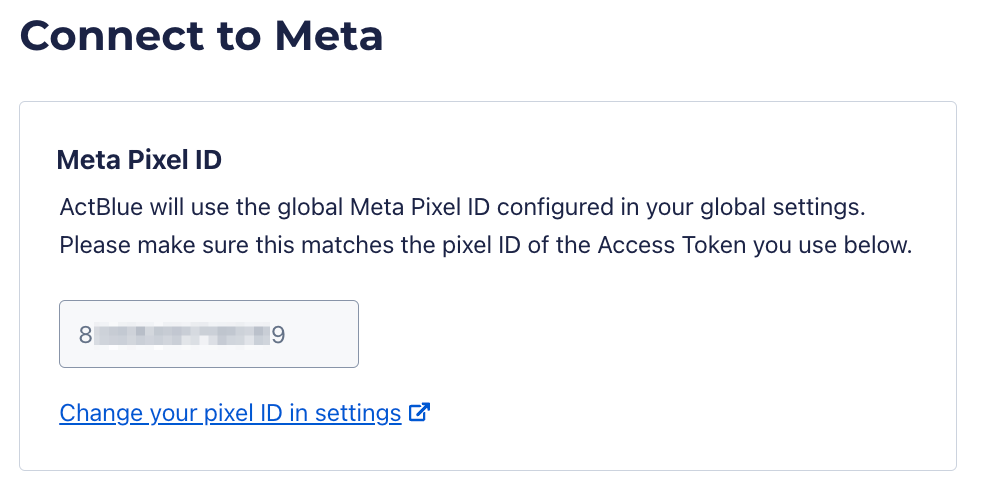
Task: Focus the Meta Pixel ID input field
Action: click(208, 334)
